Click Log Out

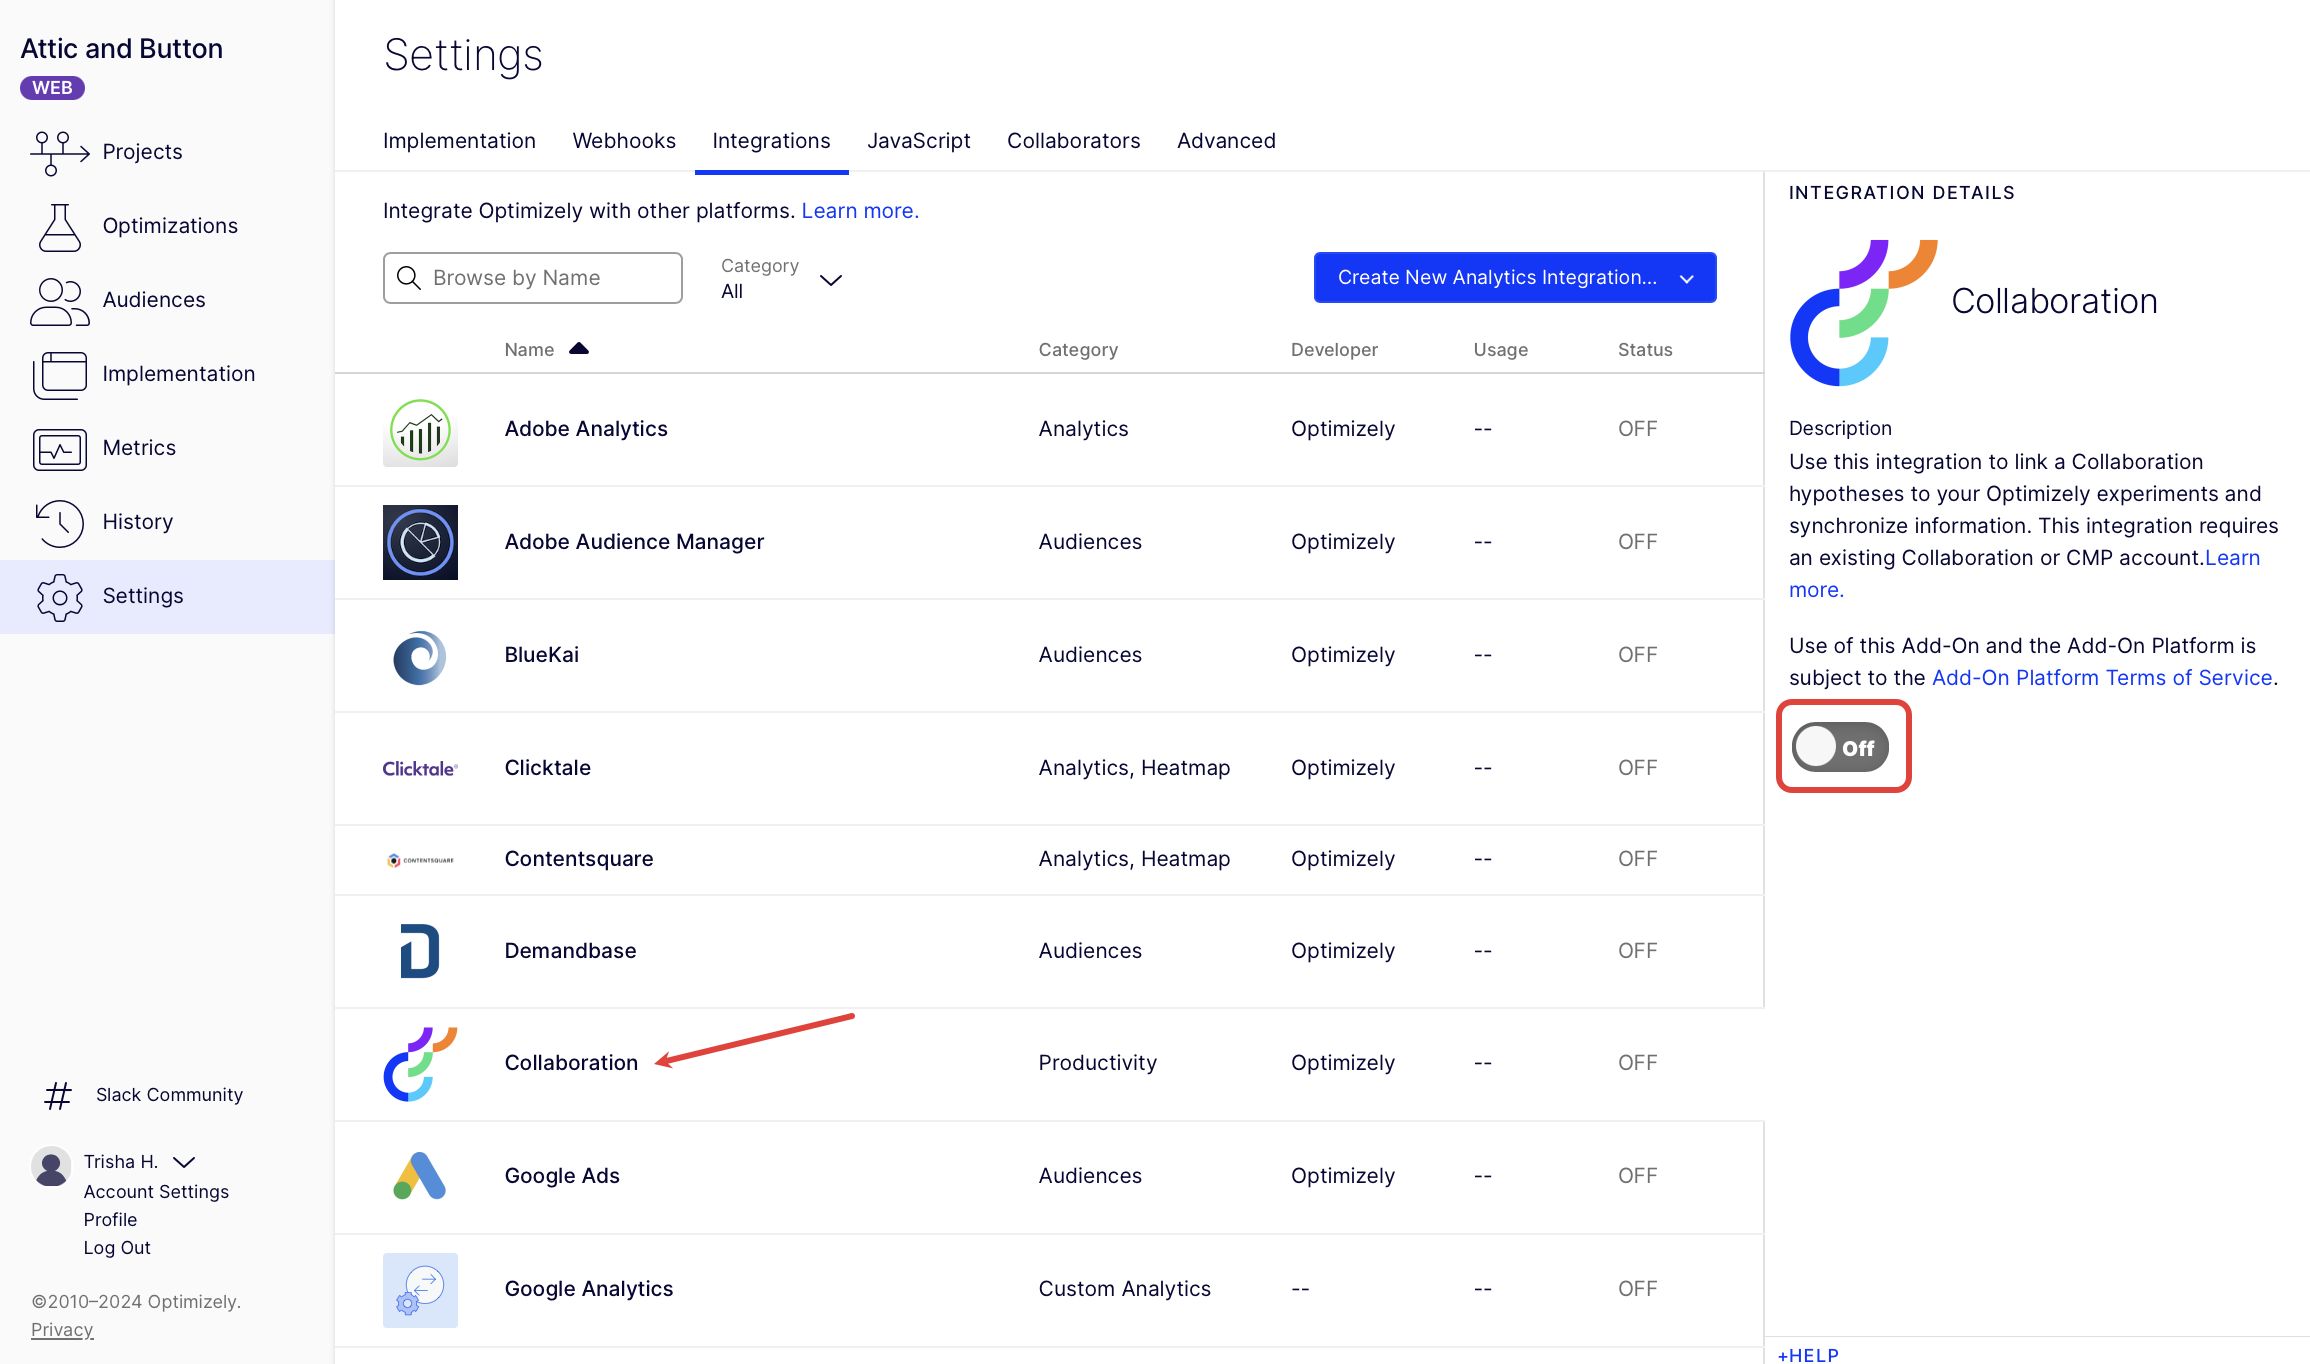117,1248
